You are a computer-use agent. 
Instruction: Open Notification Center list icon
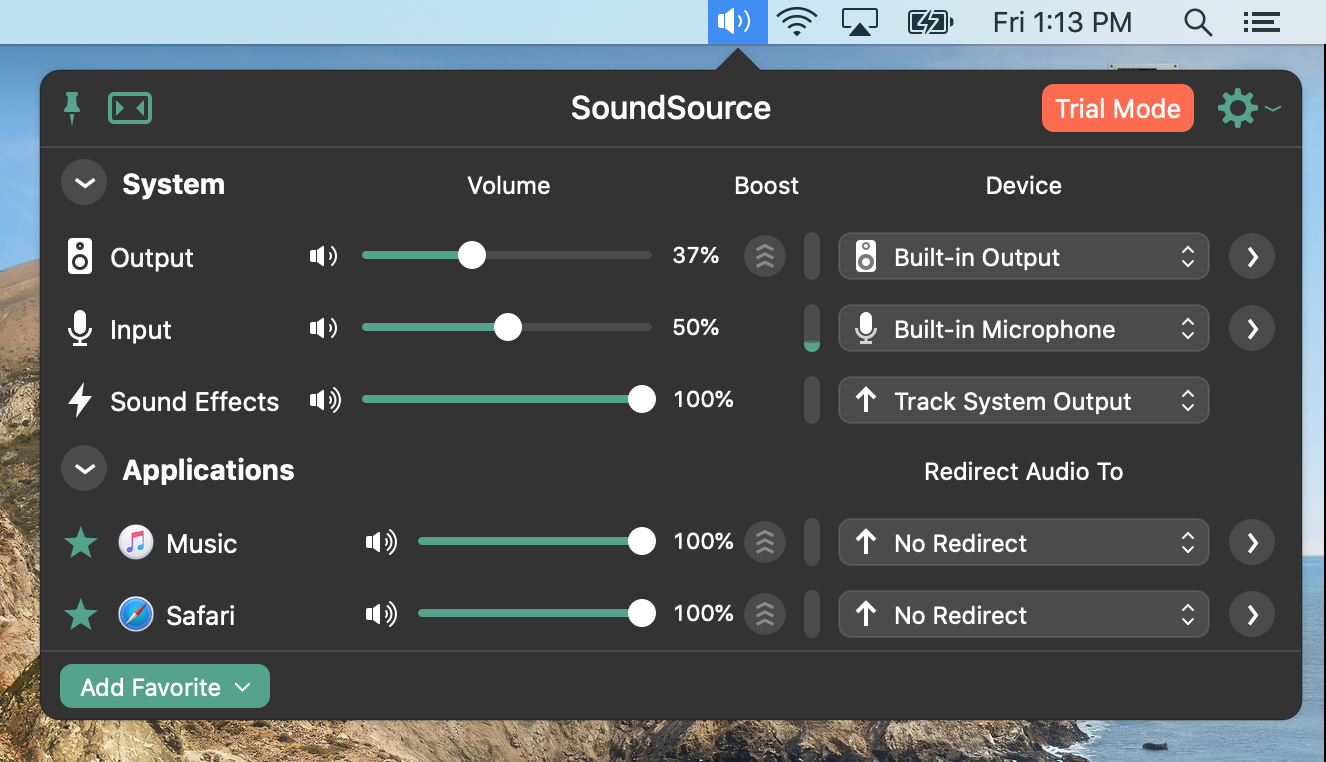pyautogui.click(x=1262, y=22)
